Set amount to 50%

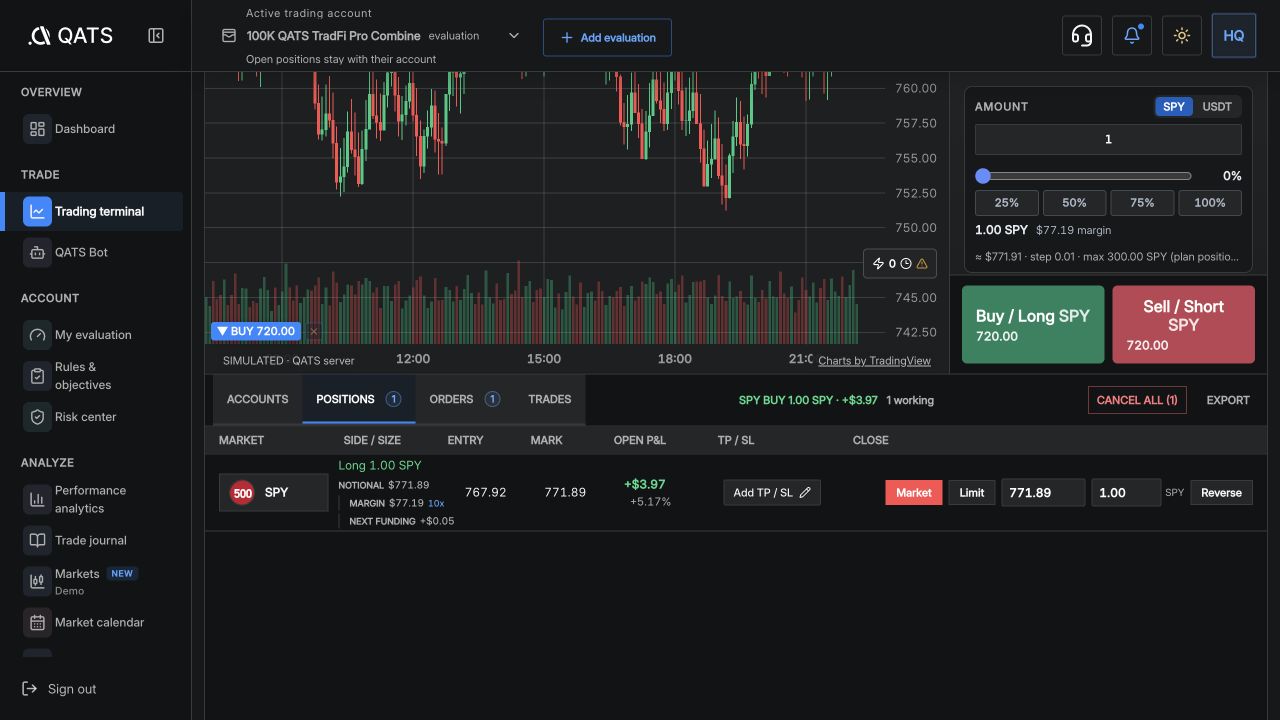point(1074,202)
